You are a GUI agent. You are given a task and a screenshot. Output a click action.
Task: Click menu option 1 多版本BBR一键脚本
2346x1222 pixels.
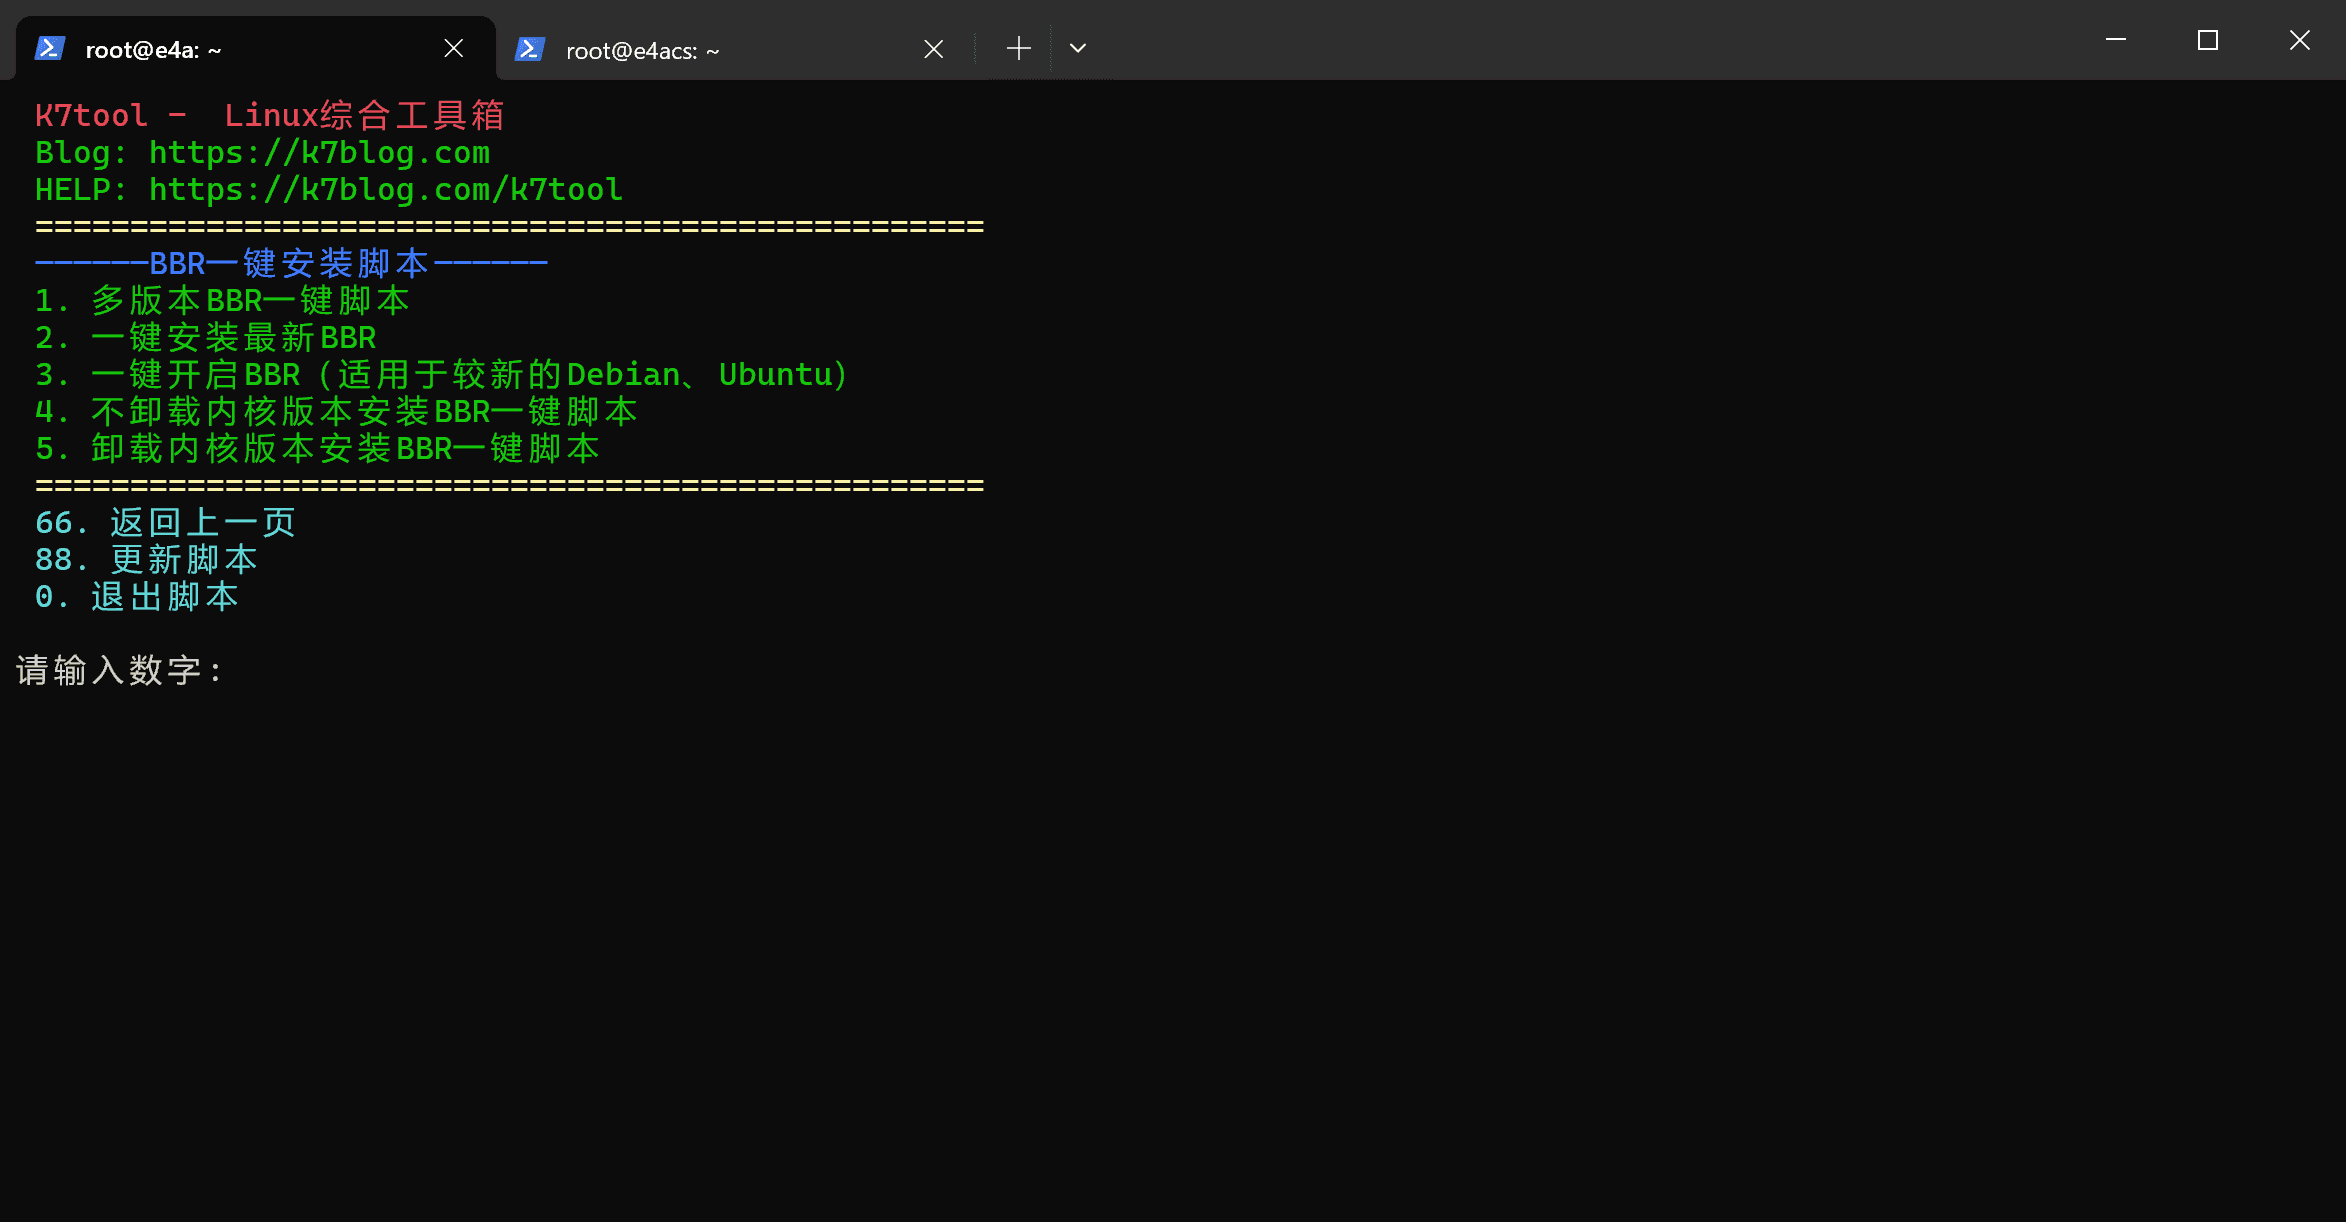pos(222,301)
